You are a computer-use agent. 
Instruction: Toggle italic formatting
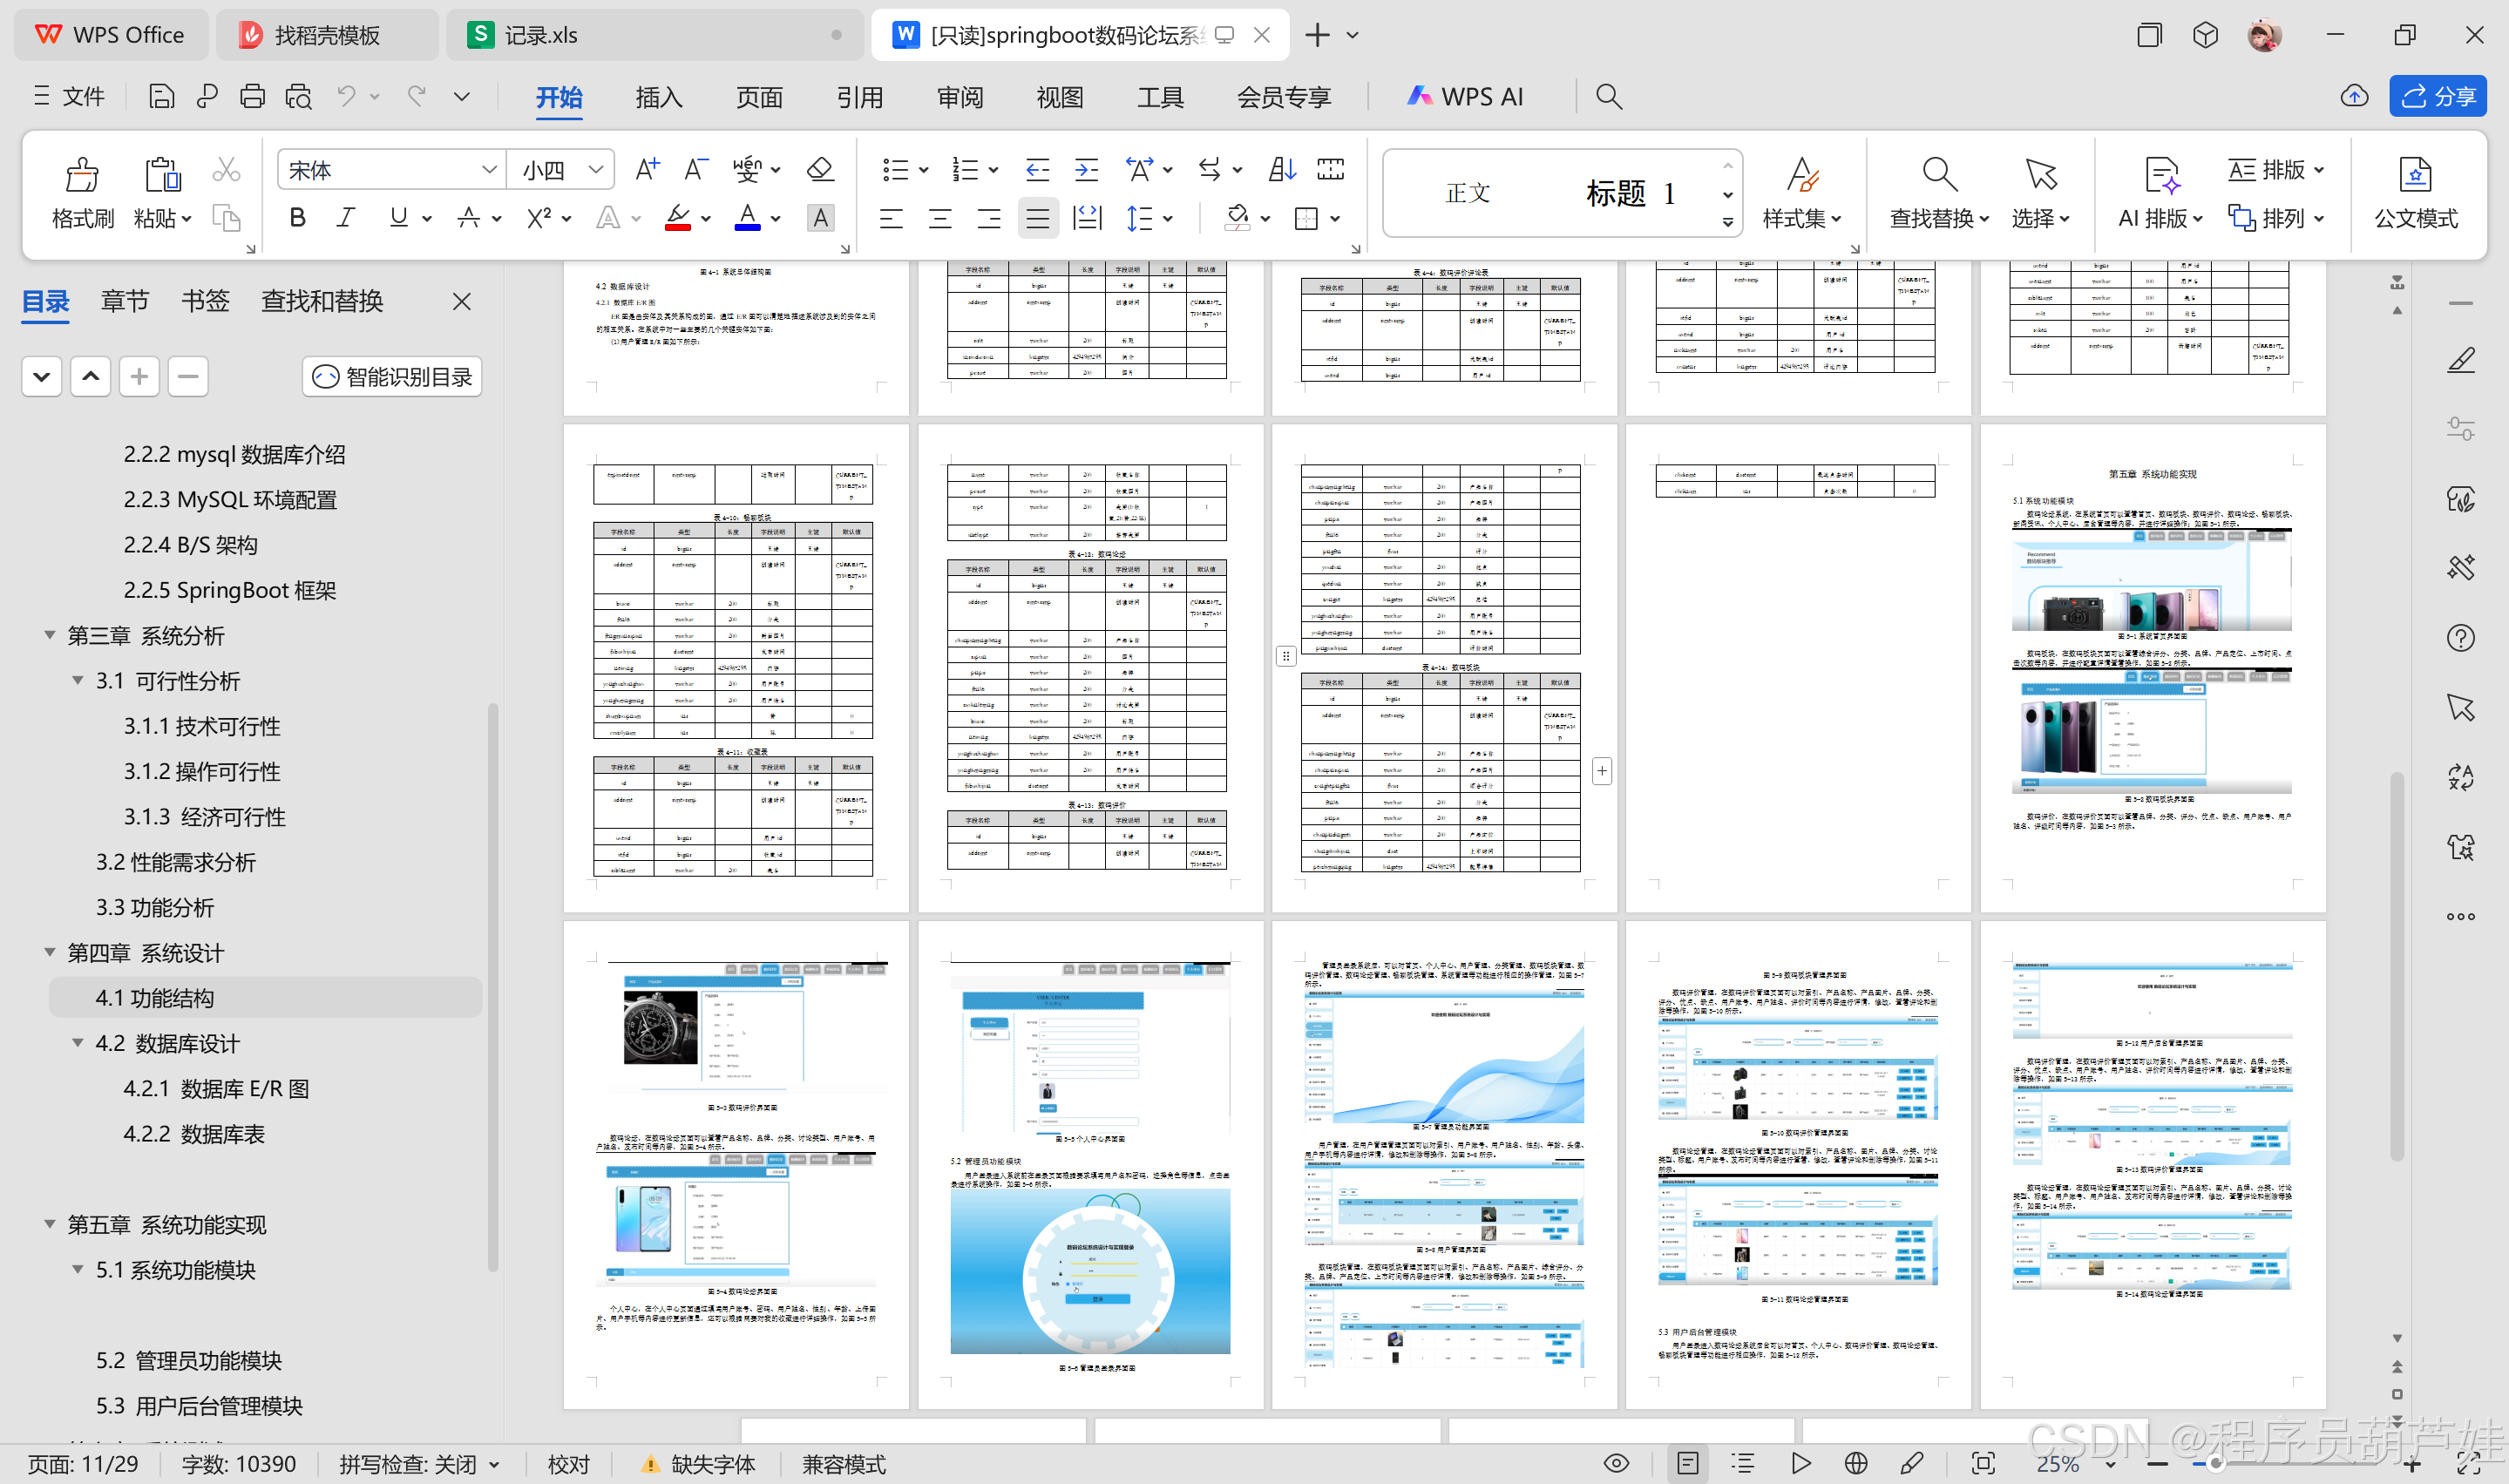346,218
